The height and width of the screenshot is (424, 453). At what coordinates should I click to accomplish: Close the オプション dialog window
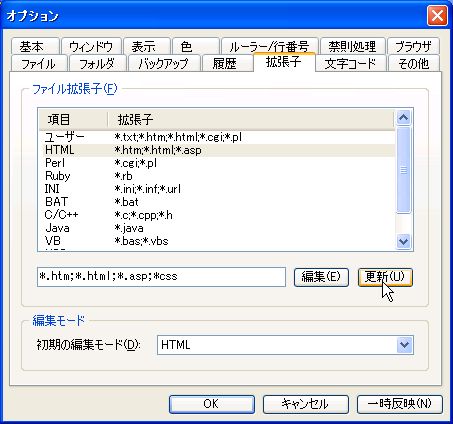437,16
